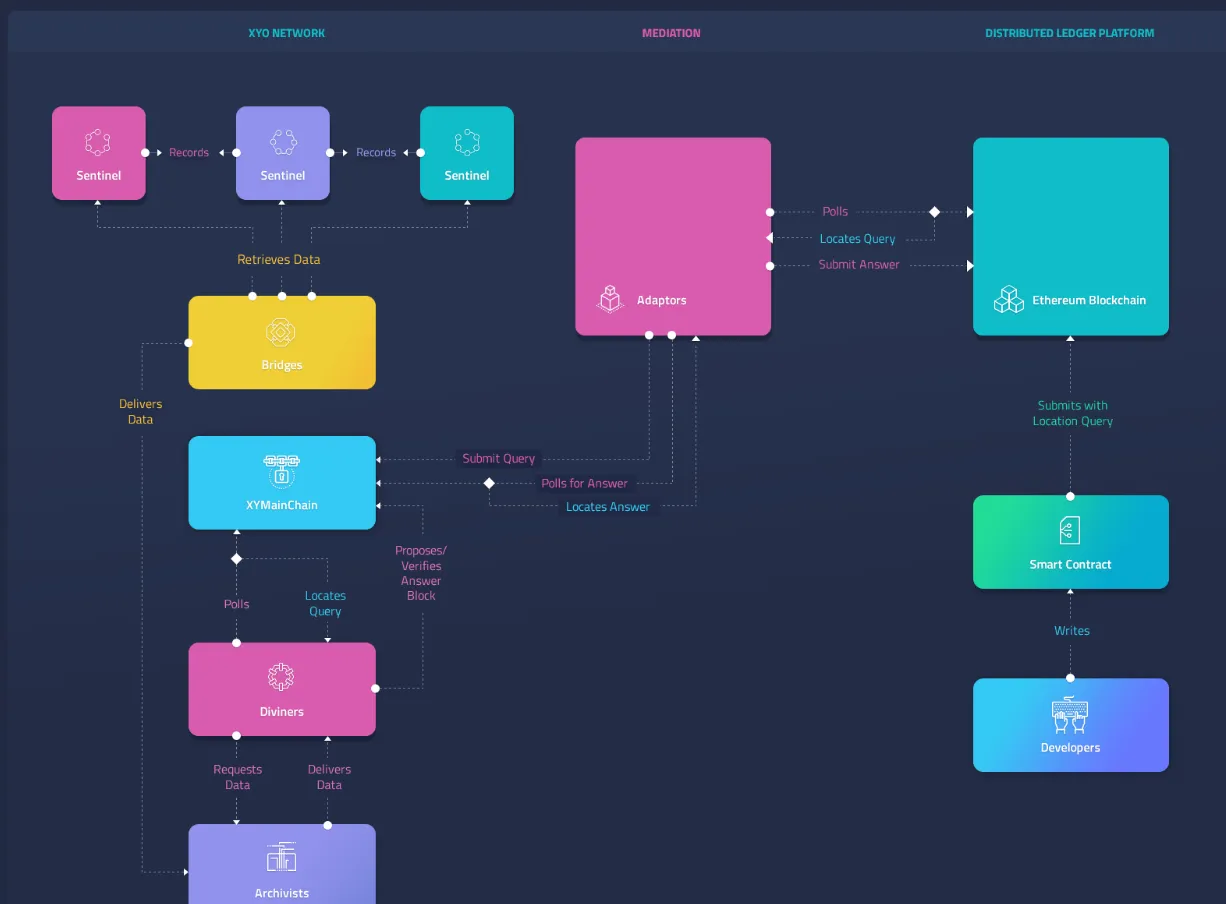Click the Developers keyboard icon
Viewport: 1226px width, 904px height.
[x=1070, y=713]
